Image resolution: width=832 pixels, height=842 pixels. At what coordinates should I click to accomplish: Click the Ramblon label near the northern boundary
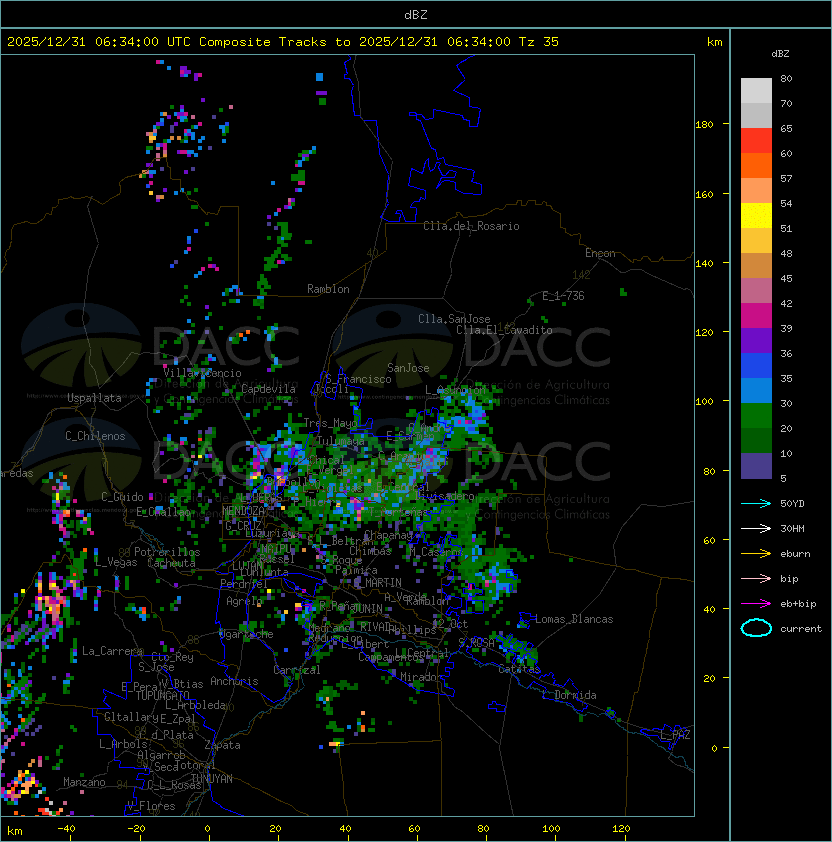pos(328,289)
